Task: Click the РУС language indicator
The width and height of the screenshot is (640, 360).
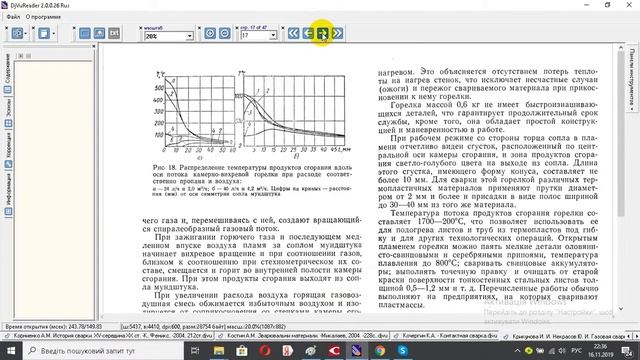Action: tap(576, 351)
